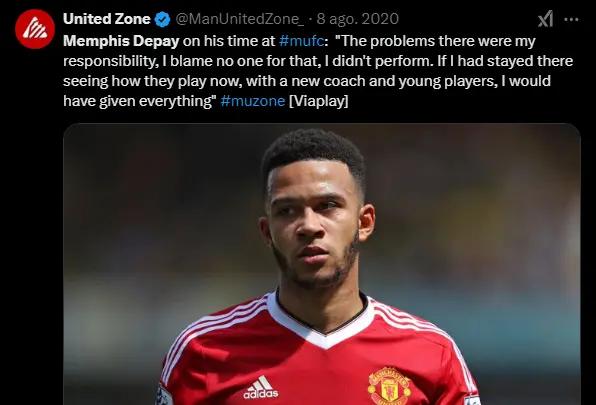Click the white jersey collar in photo

tap(321, 321)
